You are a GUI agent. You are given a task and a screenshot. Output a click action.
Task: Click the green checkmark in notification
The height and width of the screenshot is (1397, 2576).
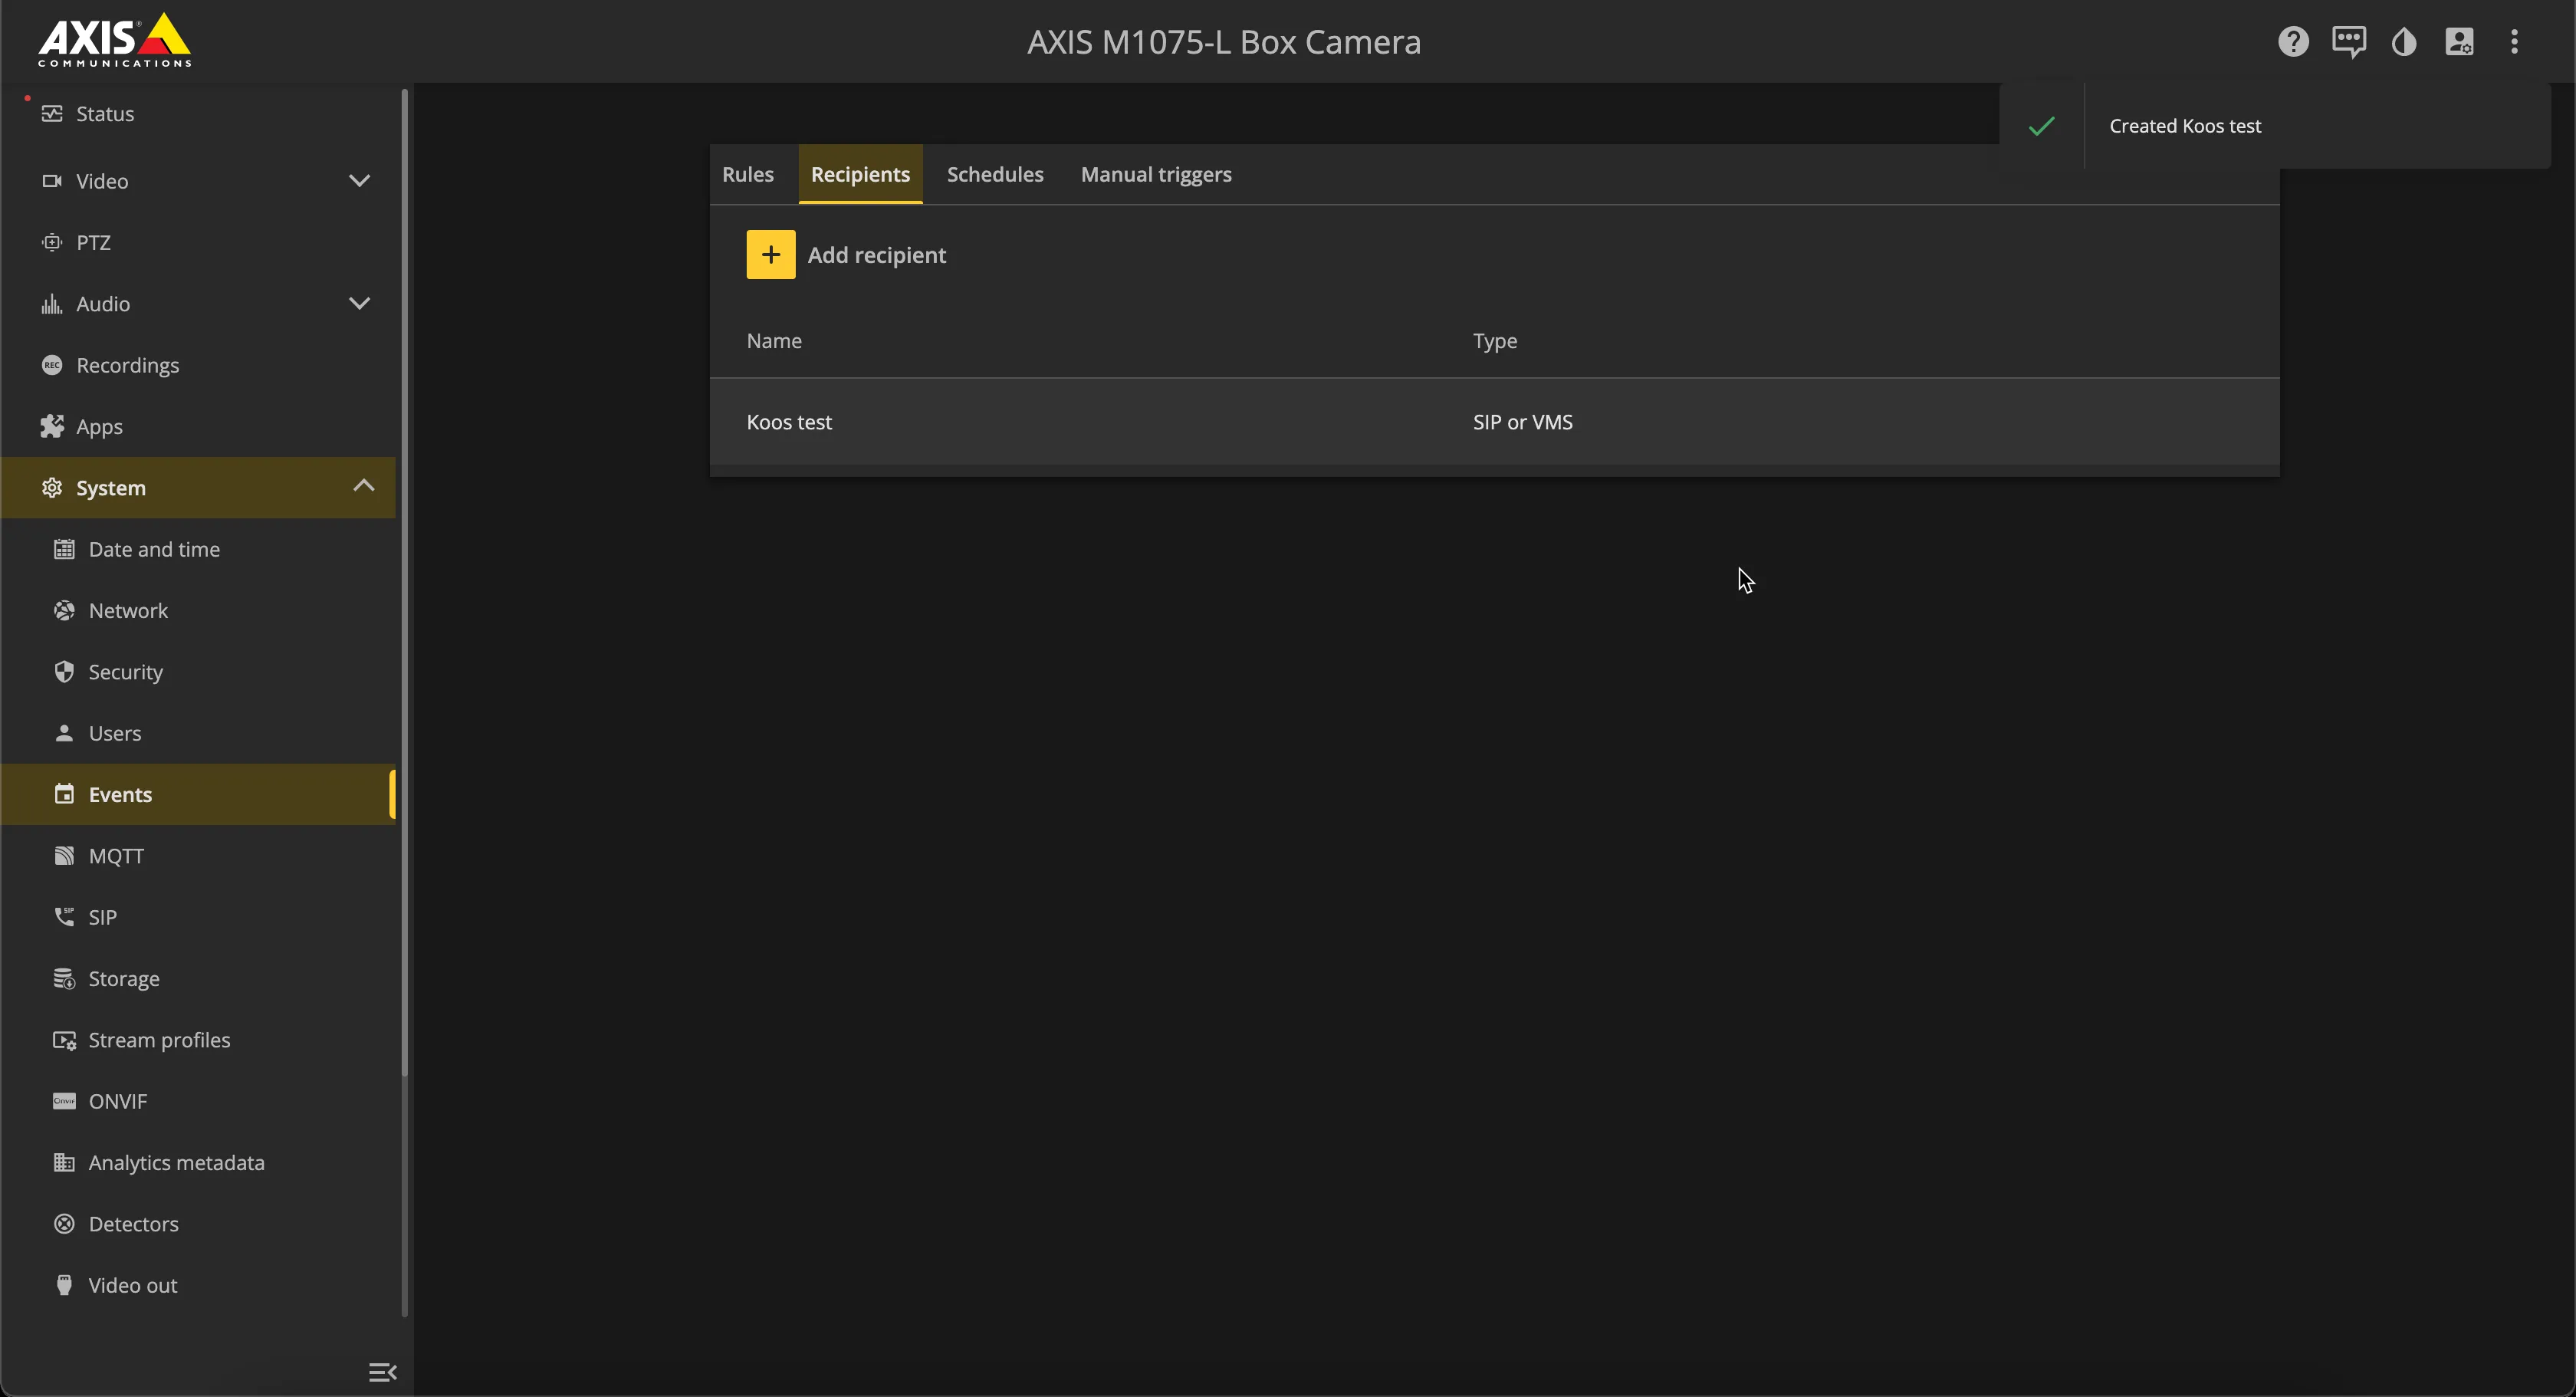pos(2041,126)
